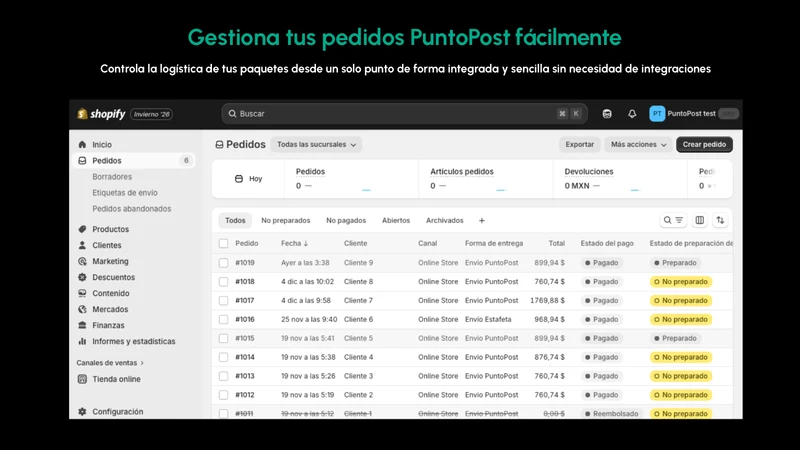
Task: Select the Abiertos tab
Action: (x=396, y=220)
